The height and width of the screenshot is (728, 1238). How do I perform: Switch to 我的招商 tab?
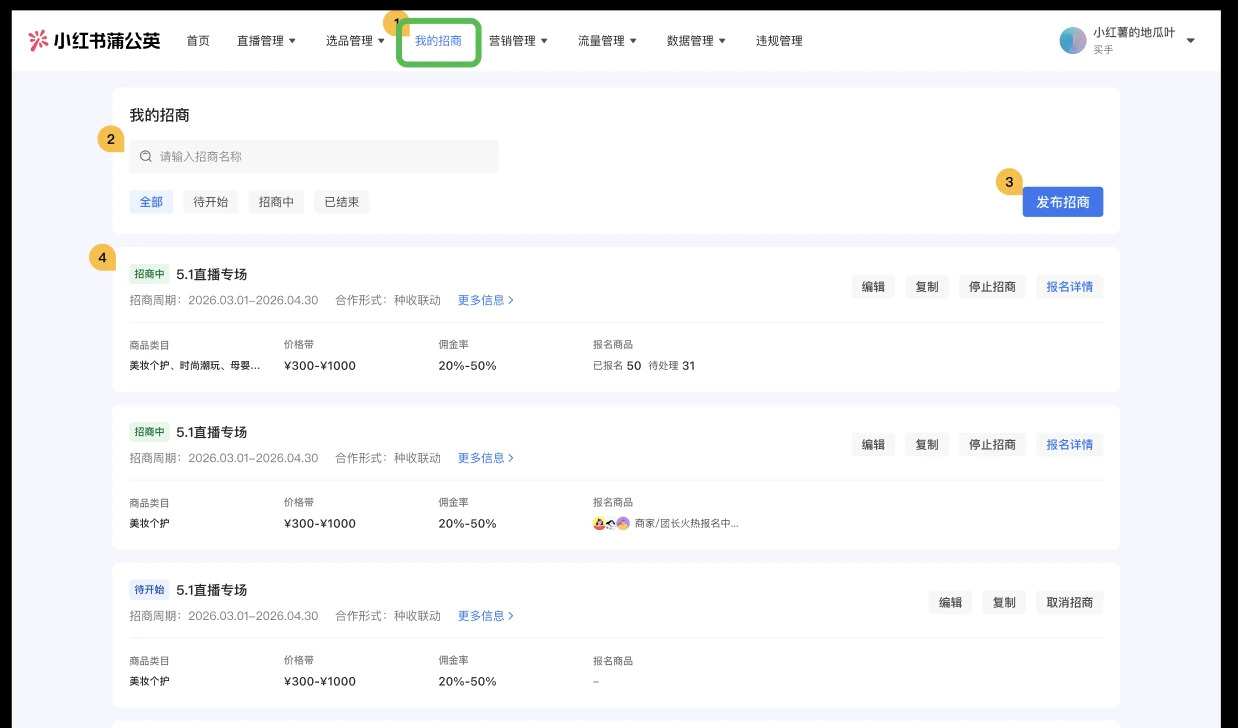[438, 41]
